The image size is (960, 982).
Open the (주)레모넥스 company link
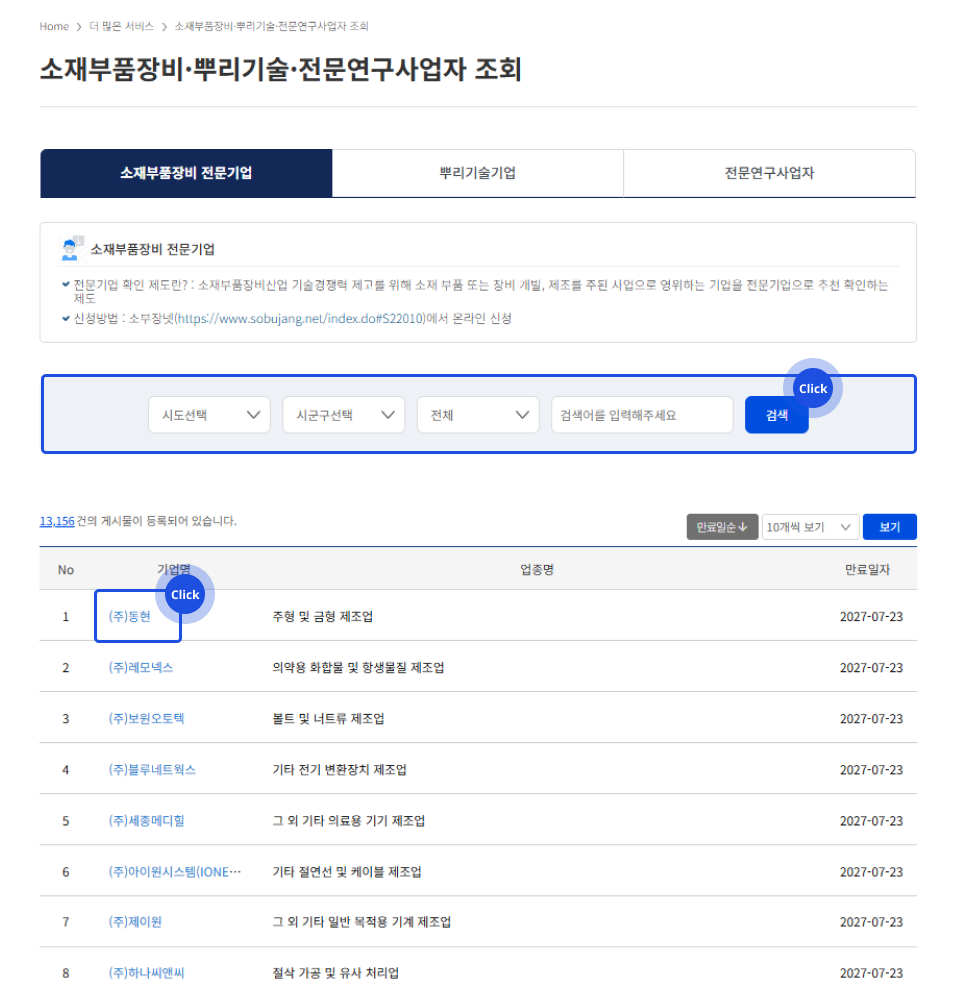click(x=140, y=668)
